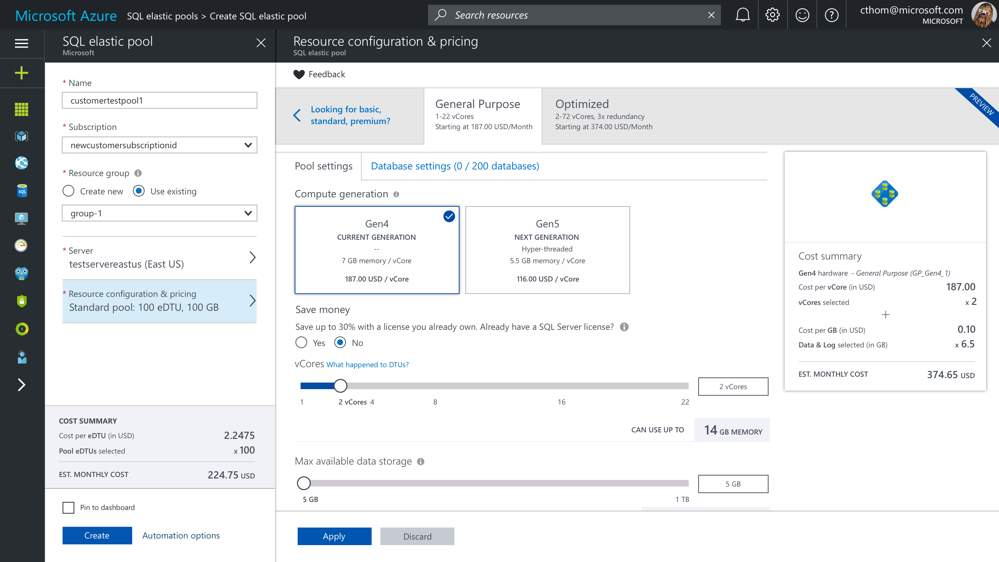Switch to the Optimized tier tab

click(x=603, y=115)
